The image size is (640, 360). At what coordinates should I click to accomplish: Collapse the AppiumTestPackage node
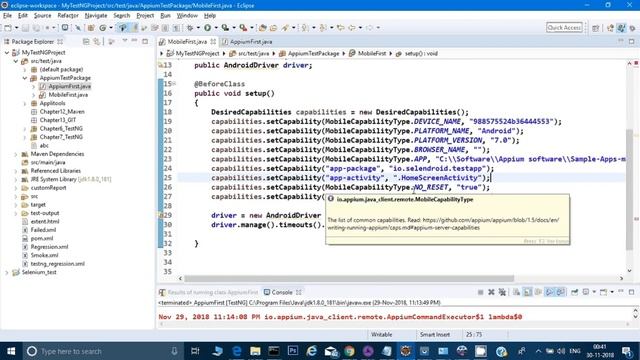click(x=24, y=78)
